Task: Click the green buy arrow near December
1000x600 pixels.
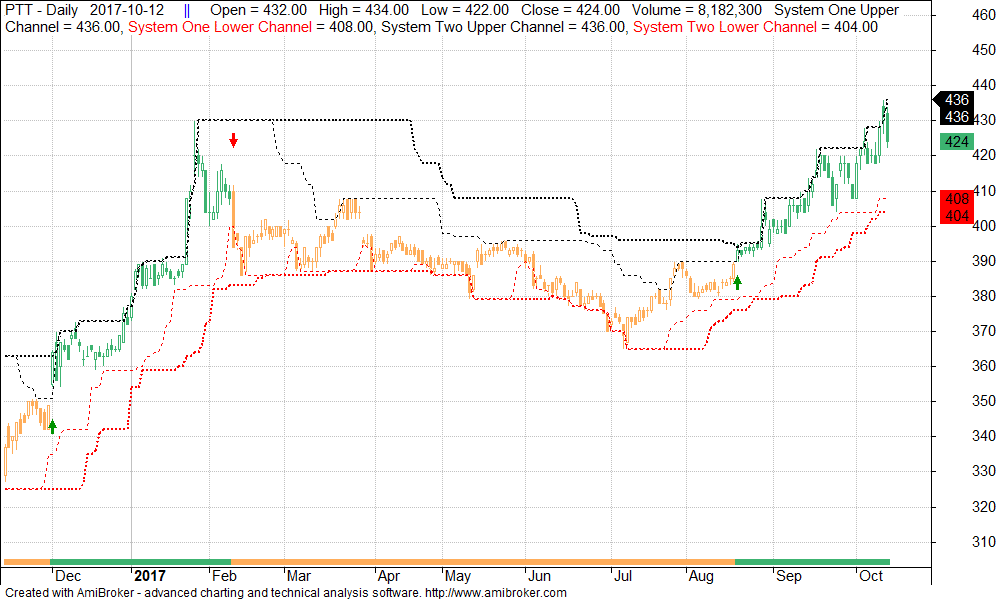Action: 52,426
